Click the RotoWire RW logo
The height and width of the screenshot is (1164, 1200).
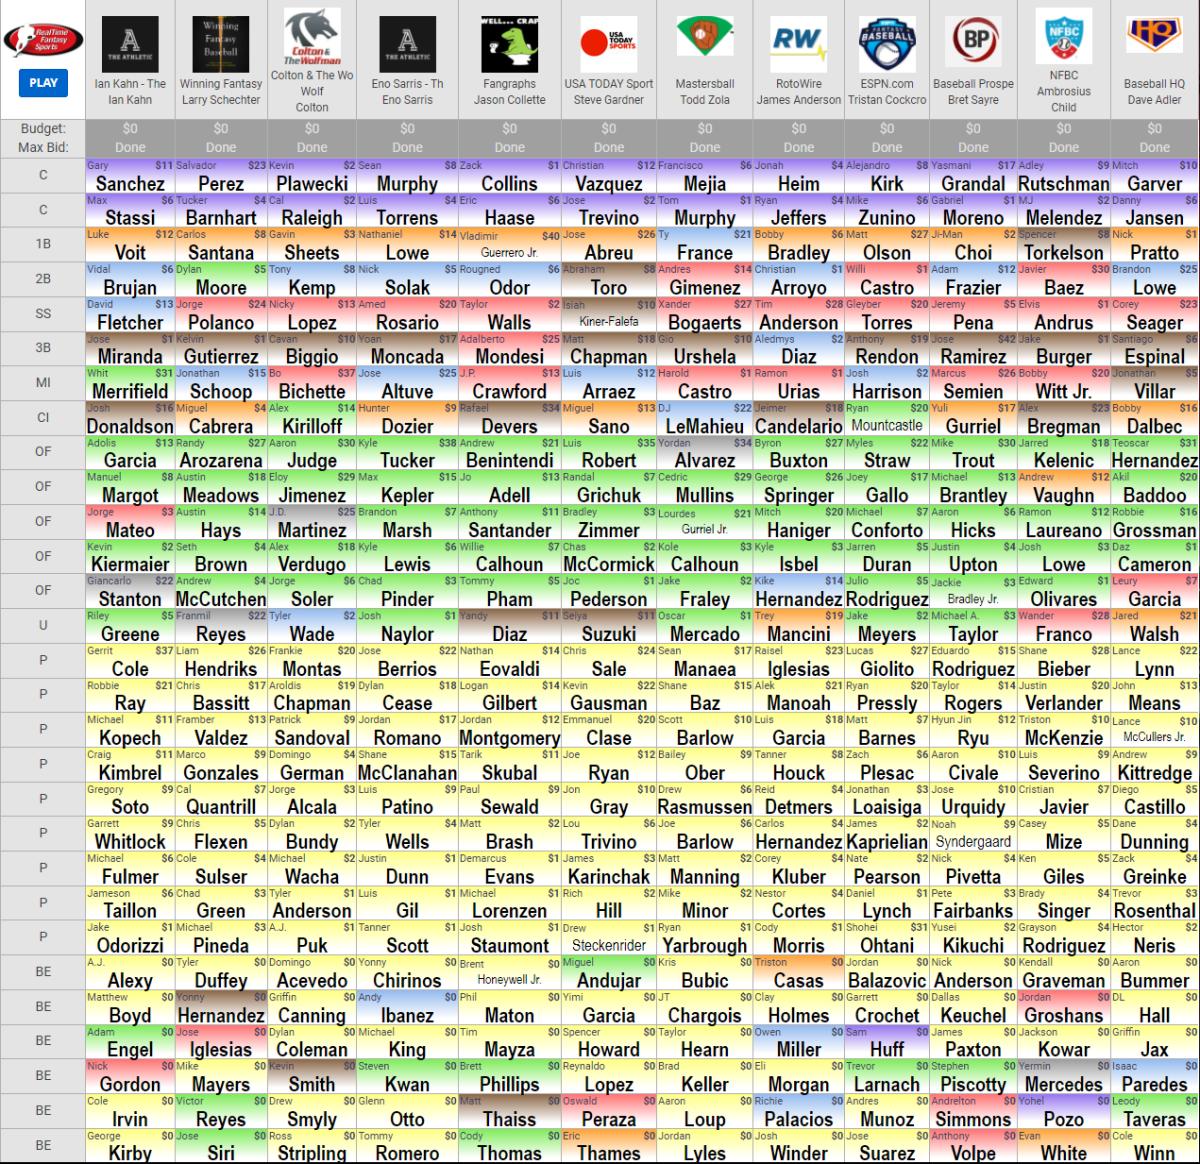point(798,41)
